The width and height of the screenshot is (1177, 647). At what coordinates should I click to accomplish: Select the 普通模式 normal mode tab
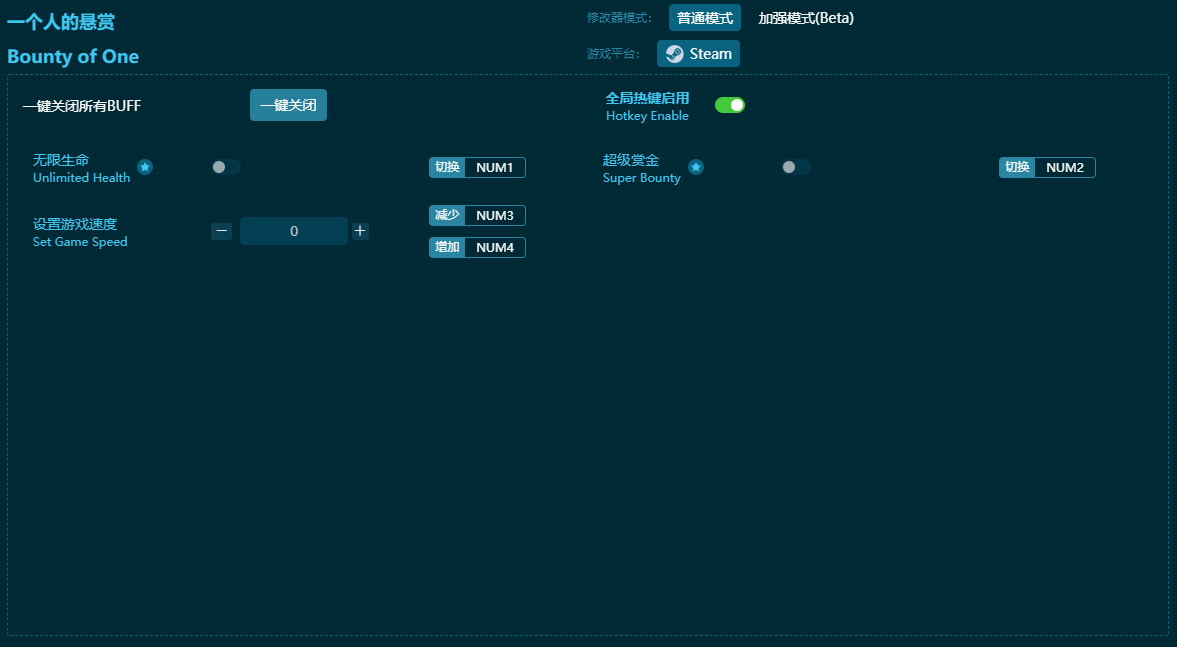pos(704,18)
